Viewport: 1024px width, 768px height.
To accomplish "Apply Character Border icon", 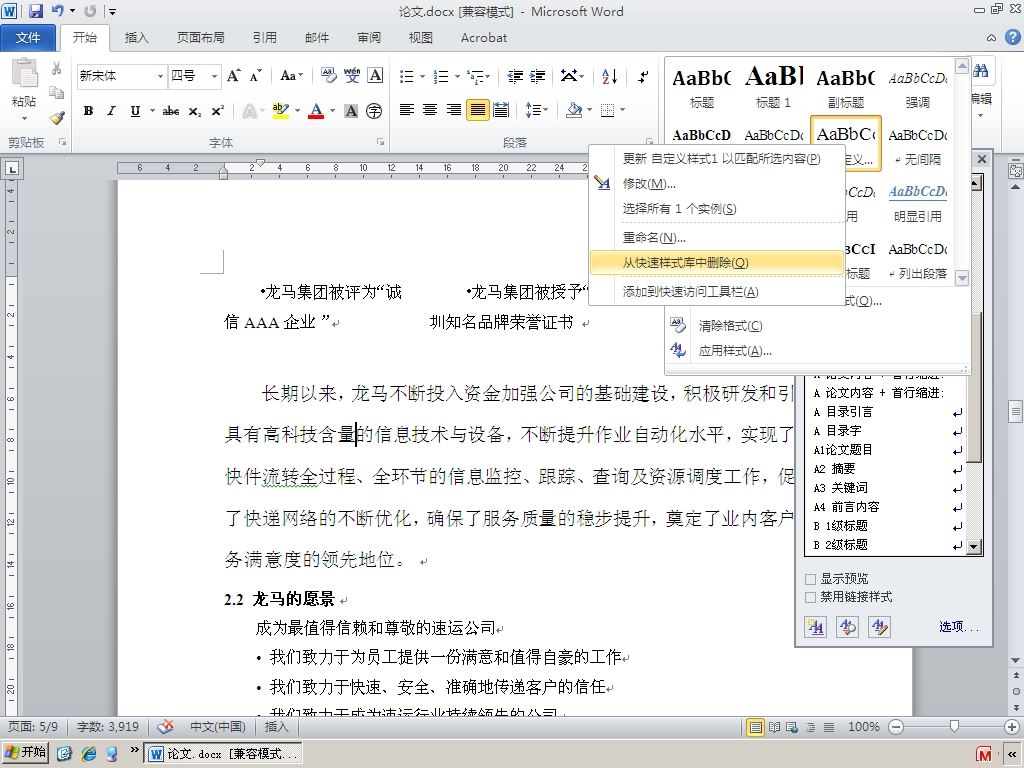I will [375, 76].
